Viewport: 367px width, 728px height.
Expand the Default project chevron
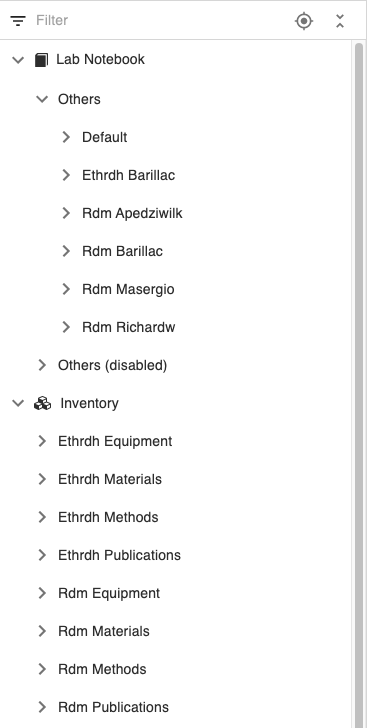coord(66,137)
